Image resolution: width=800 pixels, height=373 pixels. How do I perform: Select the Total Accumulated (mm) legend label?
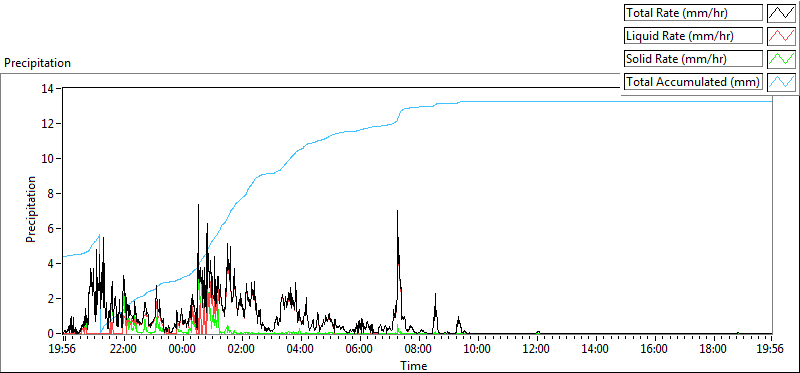pos(693,81)
